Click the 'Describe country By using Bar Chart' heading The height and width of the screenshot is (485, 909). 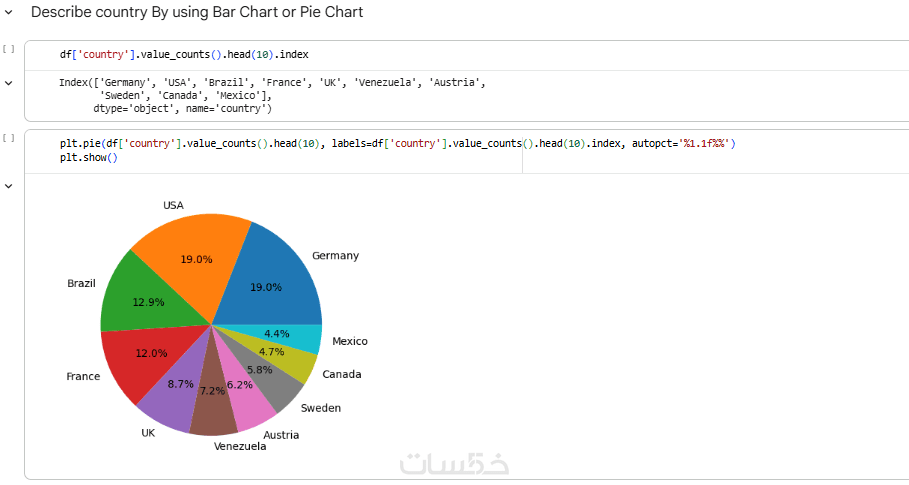[x=197, y=13]
